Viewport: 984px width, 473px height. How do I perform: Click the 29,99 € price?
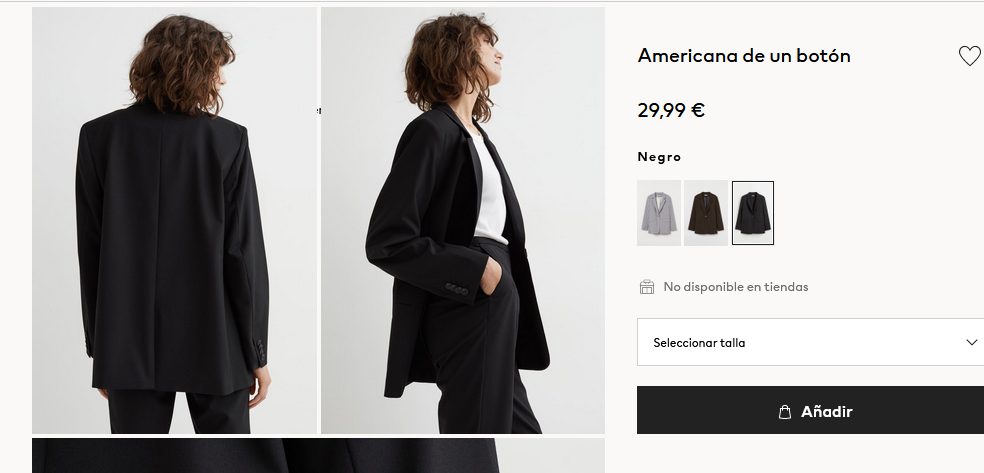[x=671, y=110]
